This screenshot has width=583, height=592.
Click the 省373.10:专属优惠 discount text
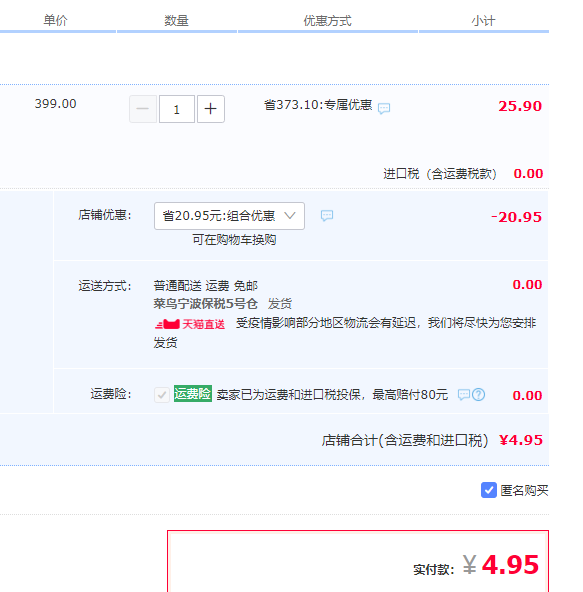(x=318, y=105)
